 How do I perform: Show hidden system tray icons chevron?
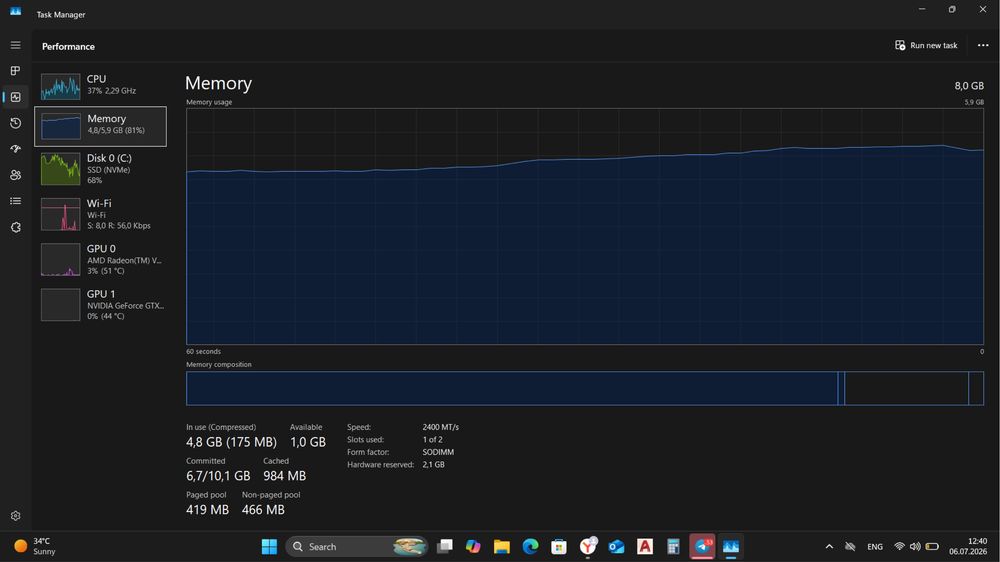[x=829, y=547]
